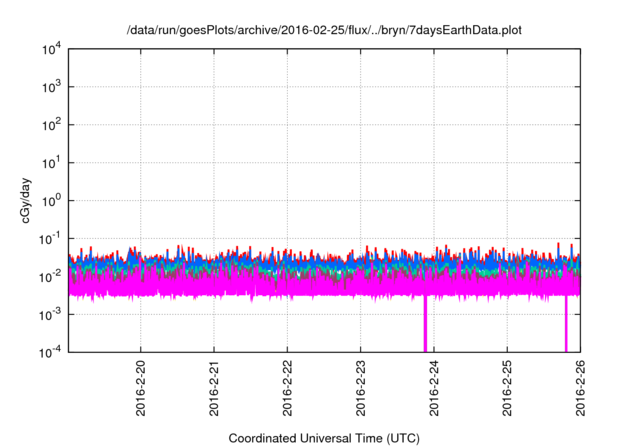
Task: Click the 2016-2-20 x-axis date label
Action: pos(140,388)
